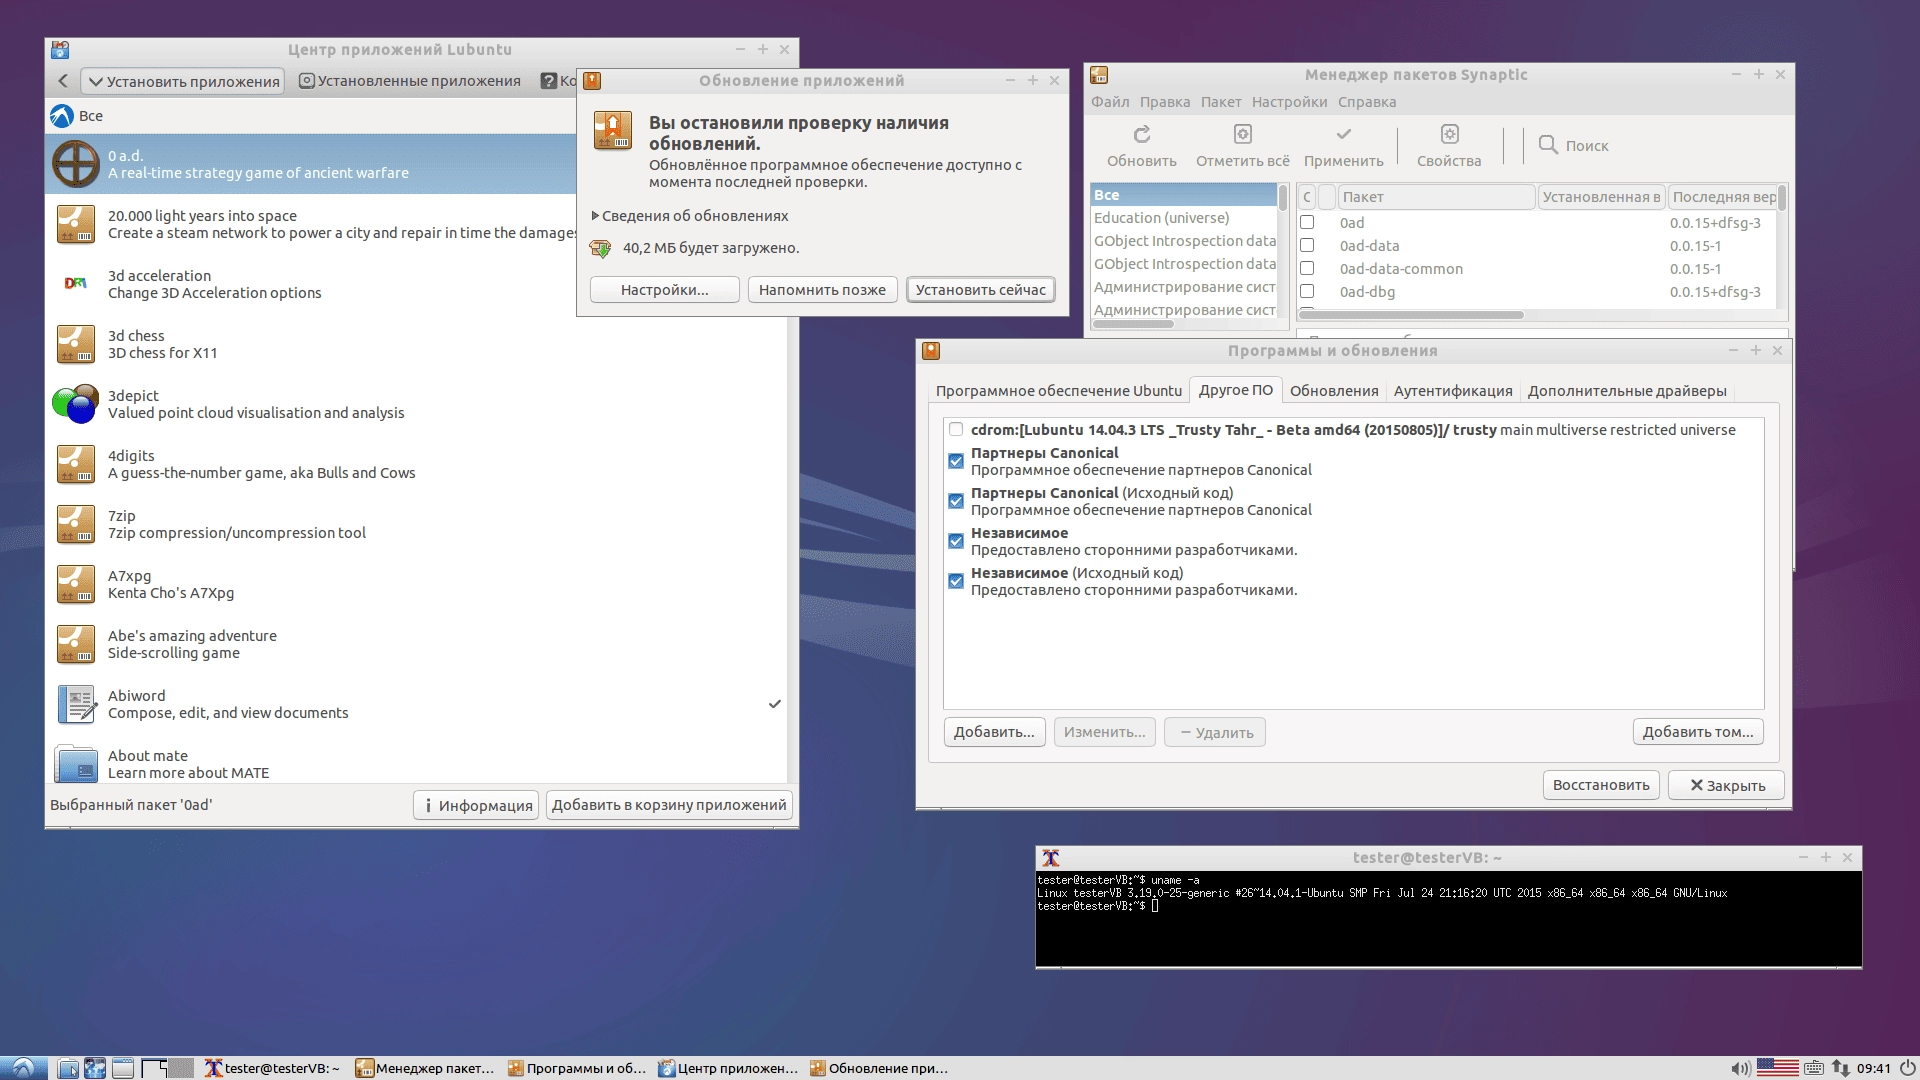Click the power logout tray icon

click(x=1907, y=1068)
